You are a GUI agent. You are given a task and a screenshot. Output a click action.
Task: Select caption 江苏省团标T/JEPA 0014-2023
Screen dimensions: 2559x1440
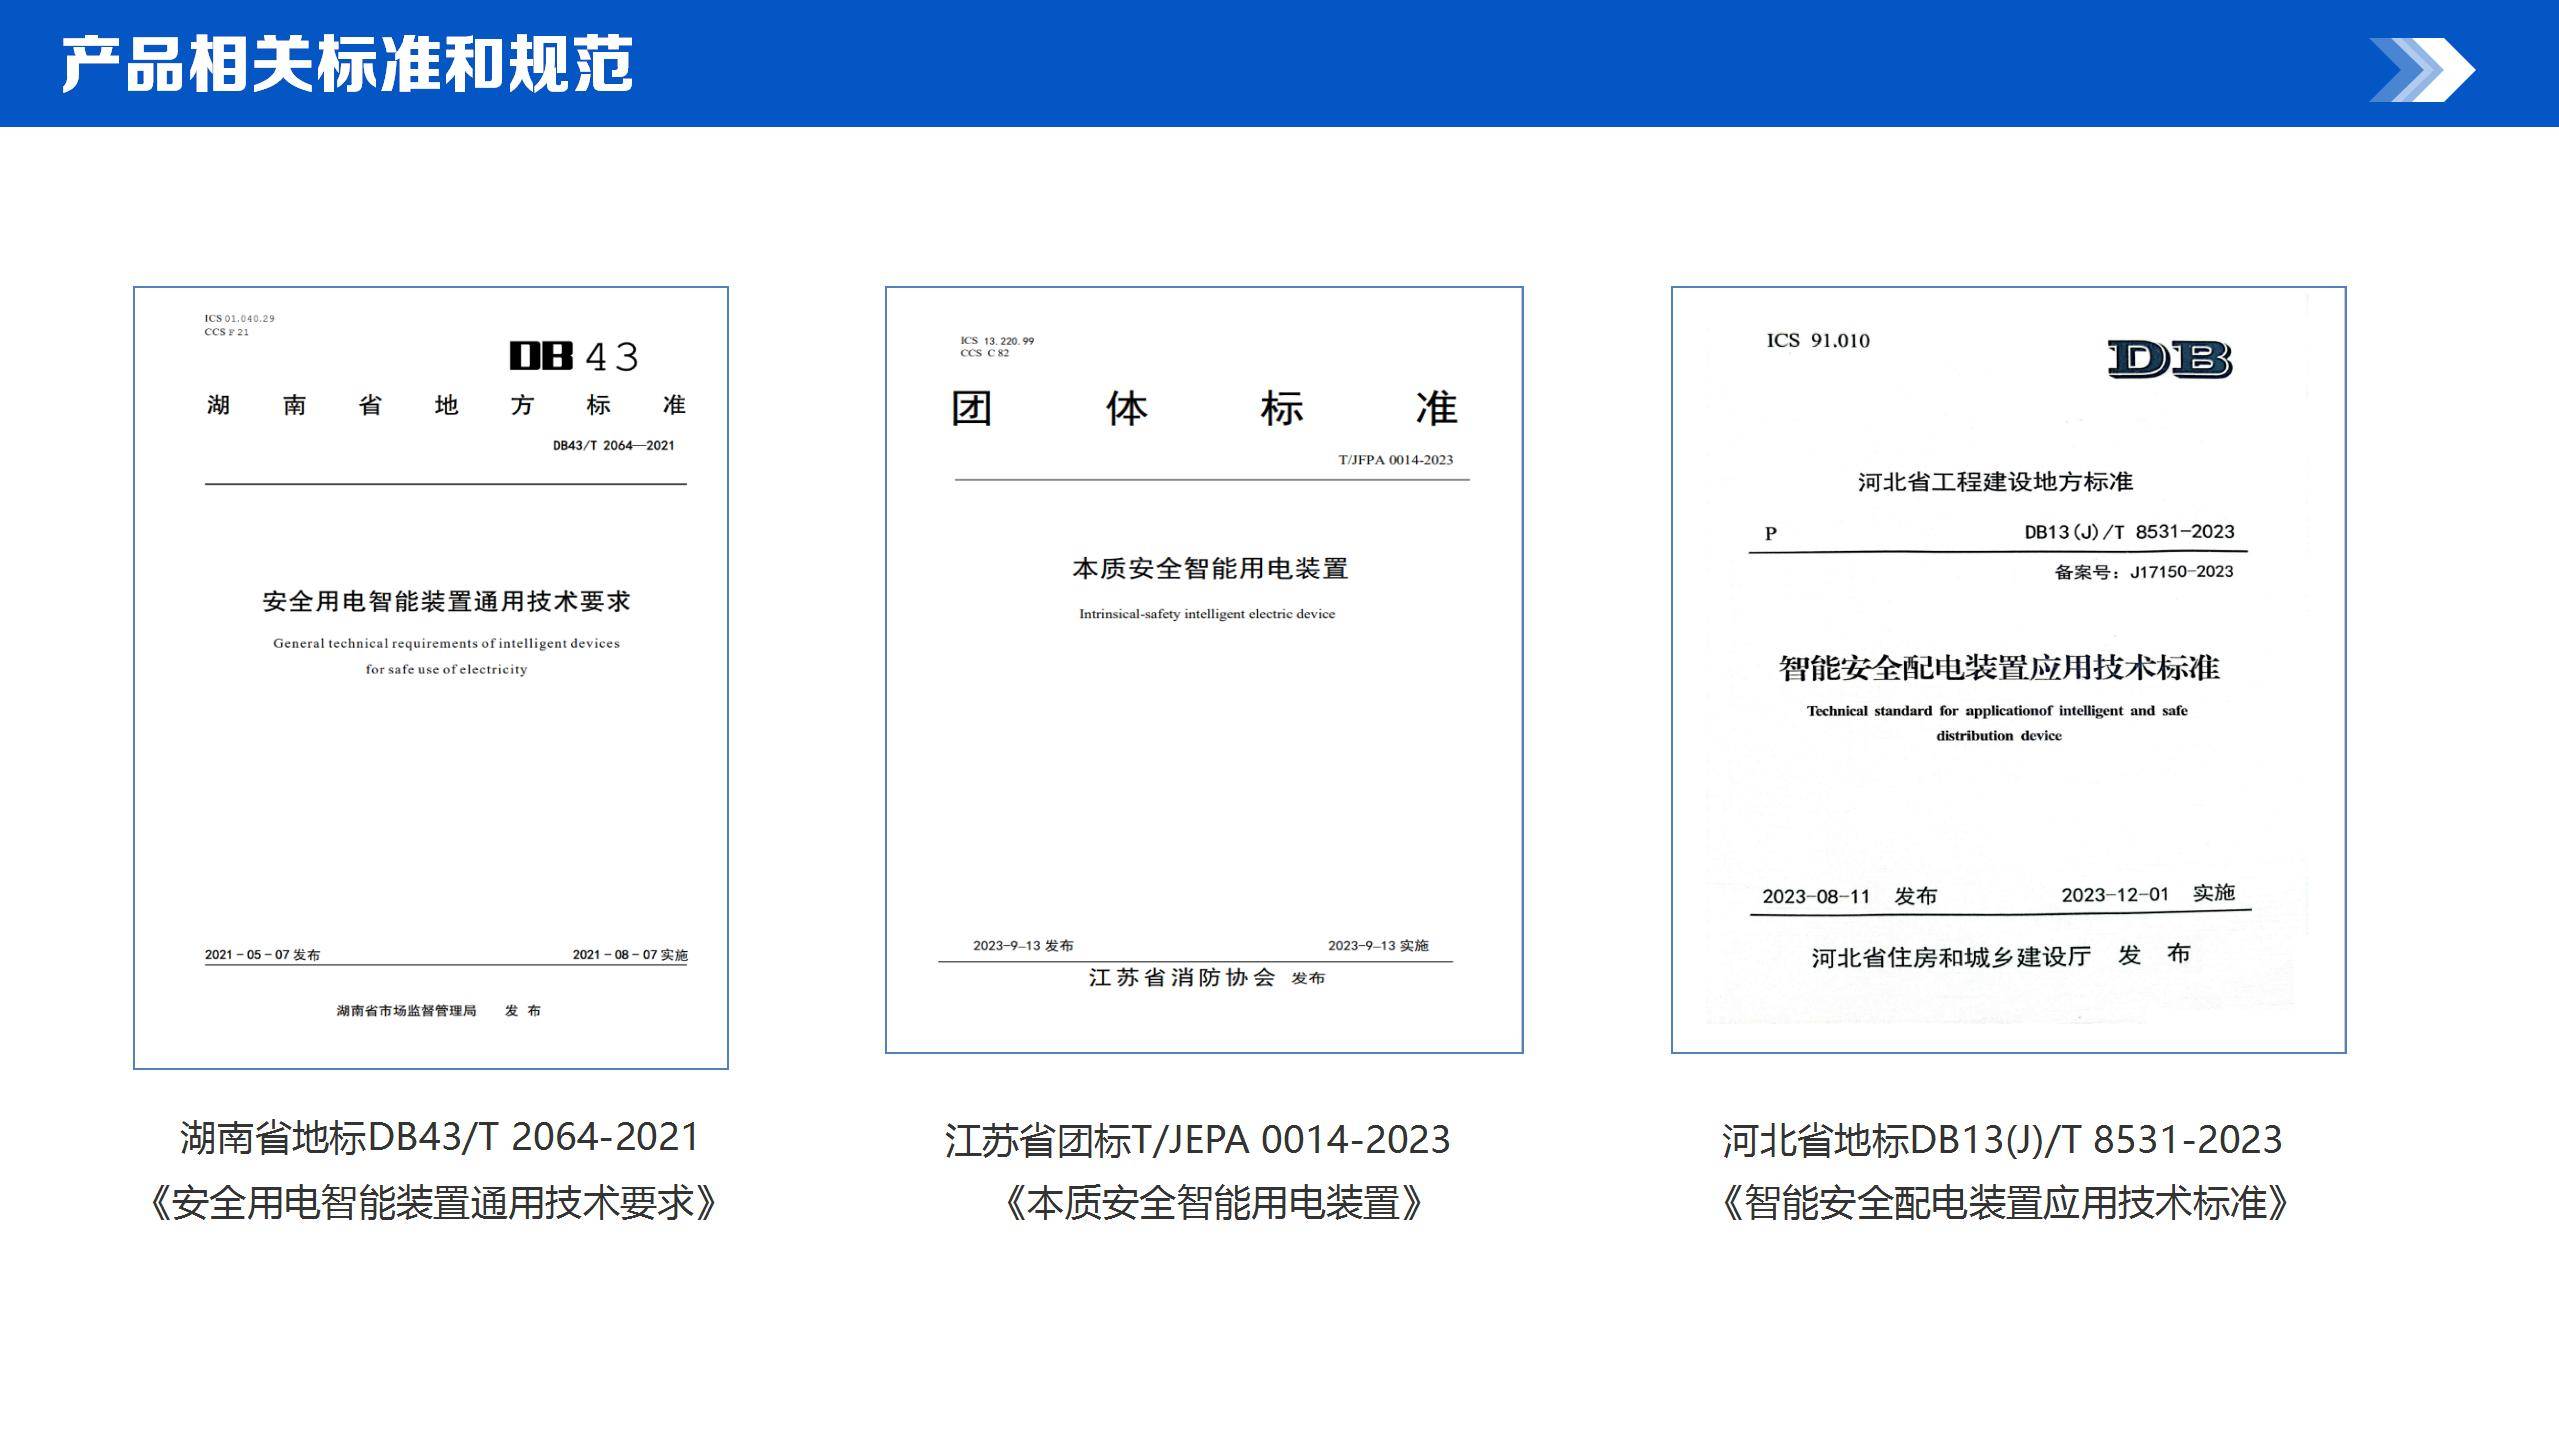pyautogui.click(x=1197, y=1140)
